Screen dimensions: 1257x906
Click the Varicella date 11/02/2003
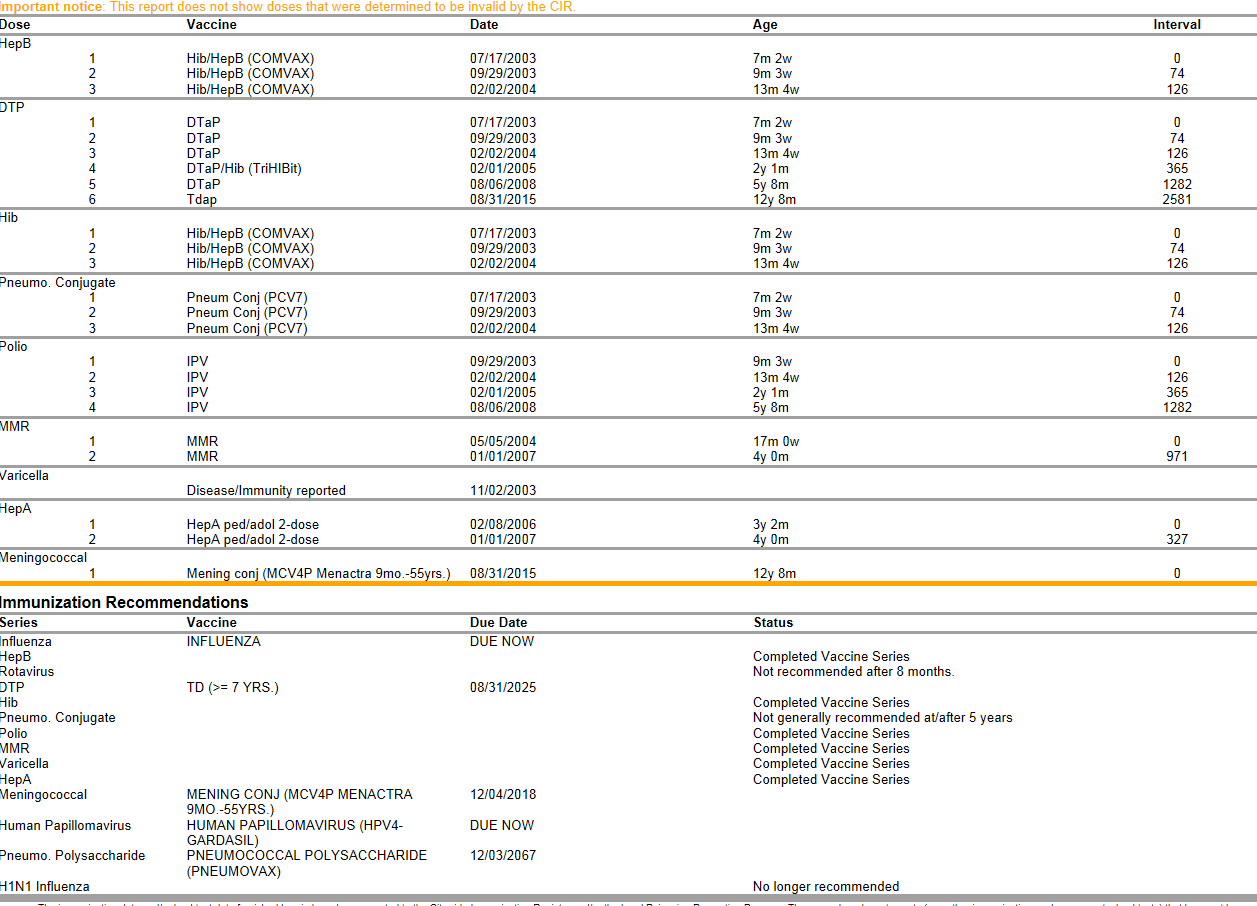click(503, 491)
